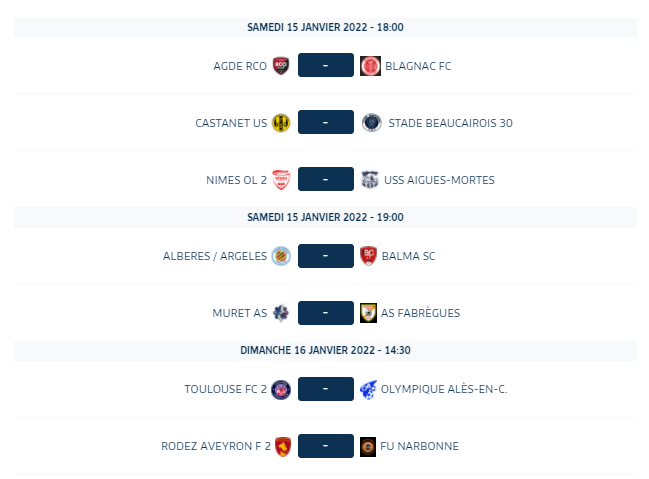Click the Toulouse FC 2 round crest
The height and width of the screenshot is (479, 649).
coord(281,389)
